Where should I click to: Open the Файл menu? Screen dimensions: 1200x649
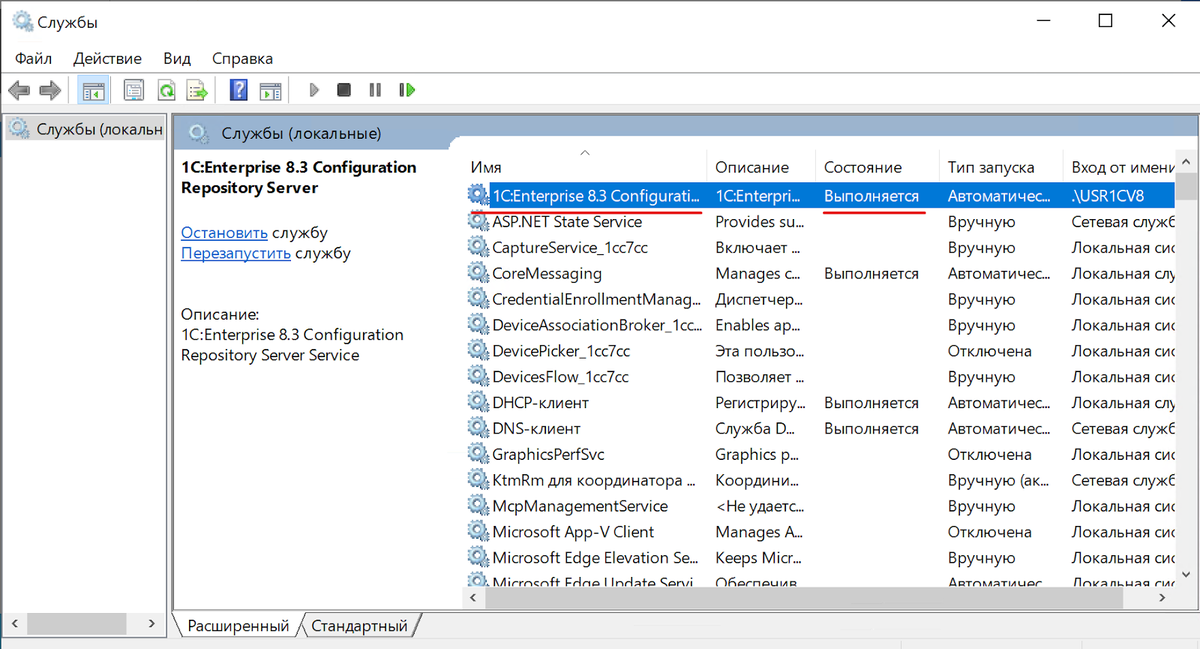point(34,58)
